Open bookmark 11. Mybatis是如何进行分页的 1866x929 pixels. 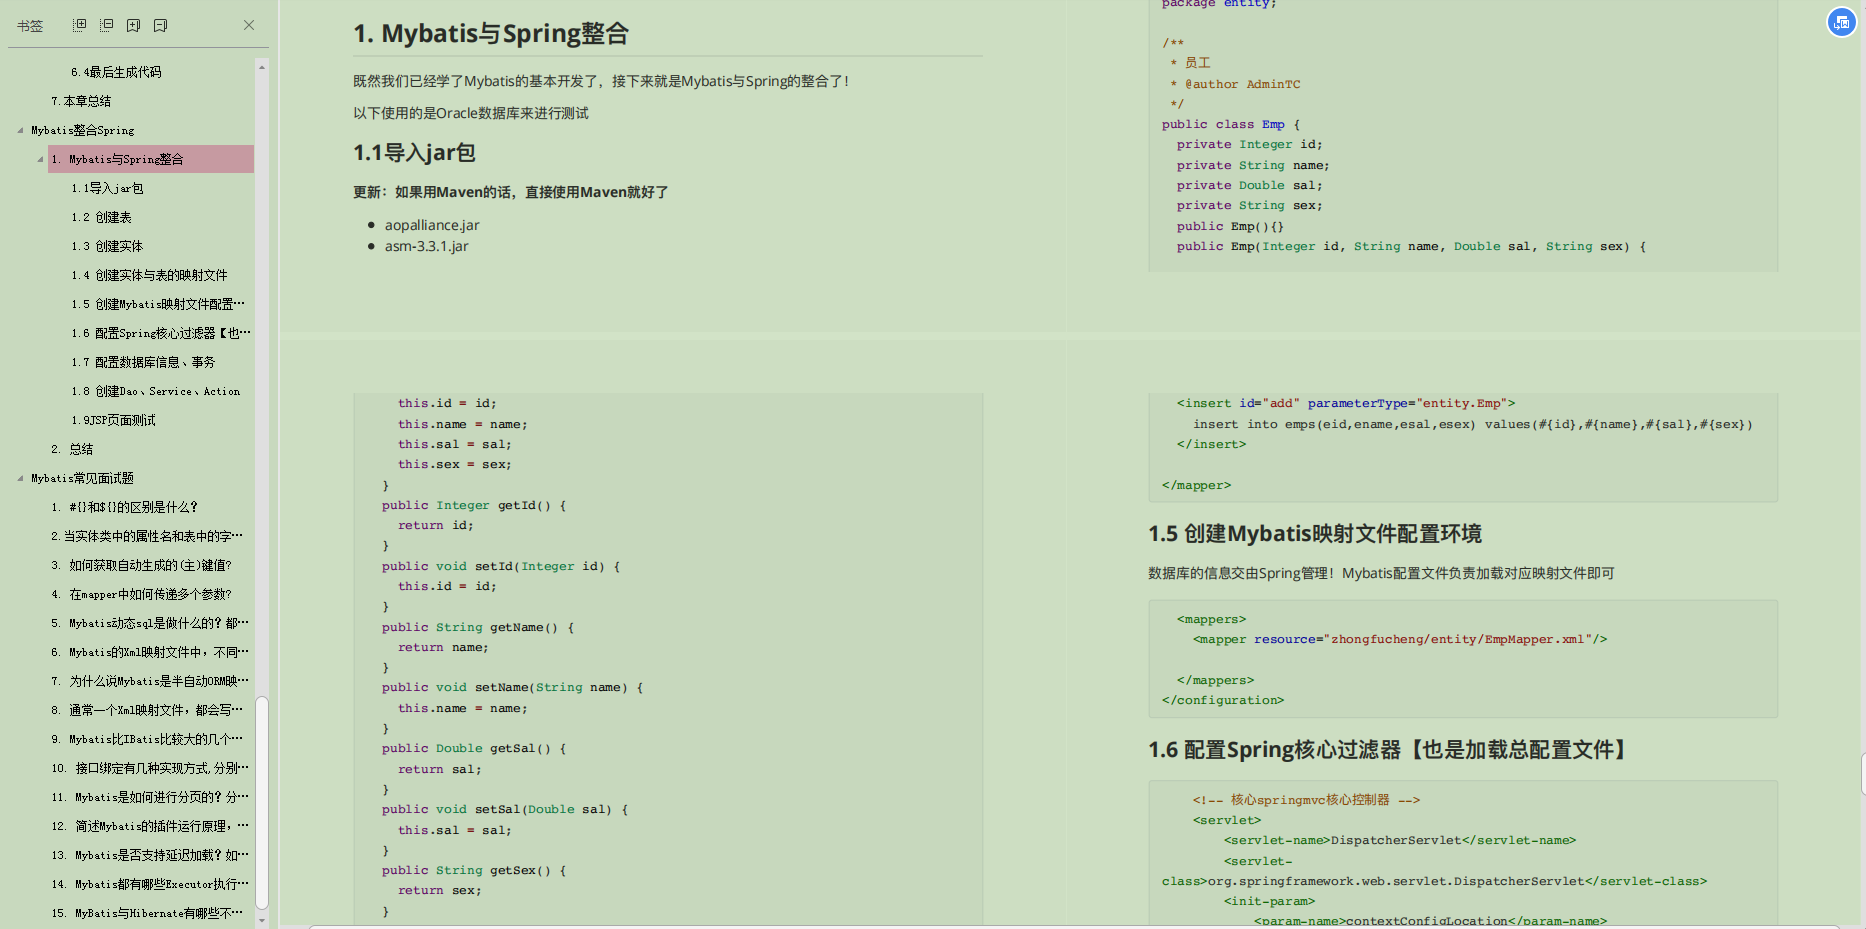tap(150, 797)
